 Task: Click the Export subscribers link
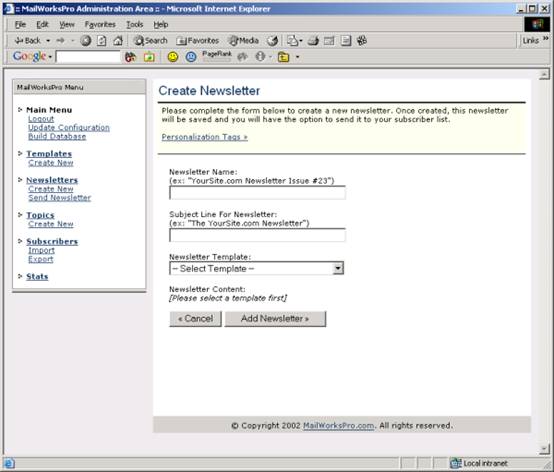click(41, 259)
